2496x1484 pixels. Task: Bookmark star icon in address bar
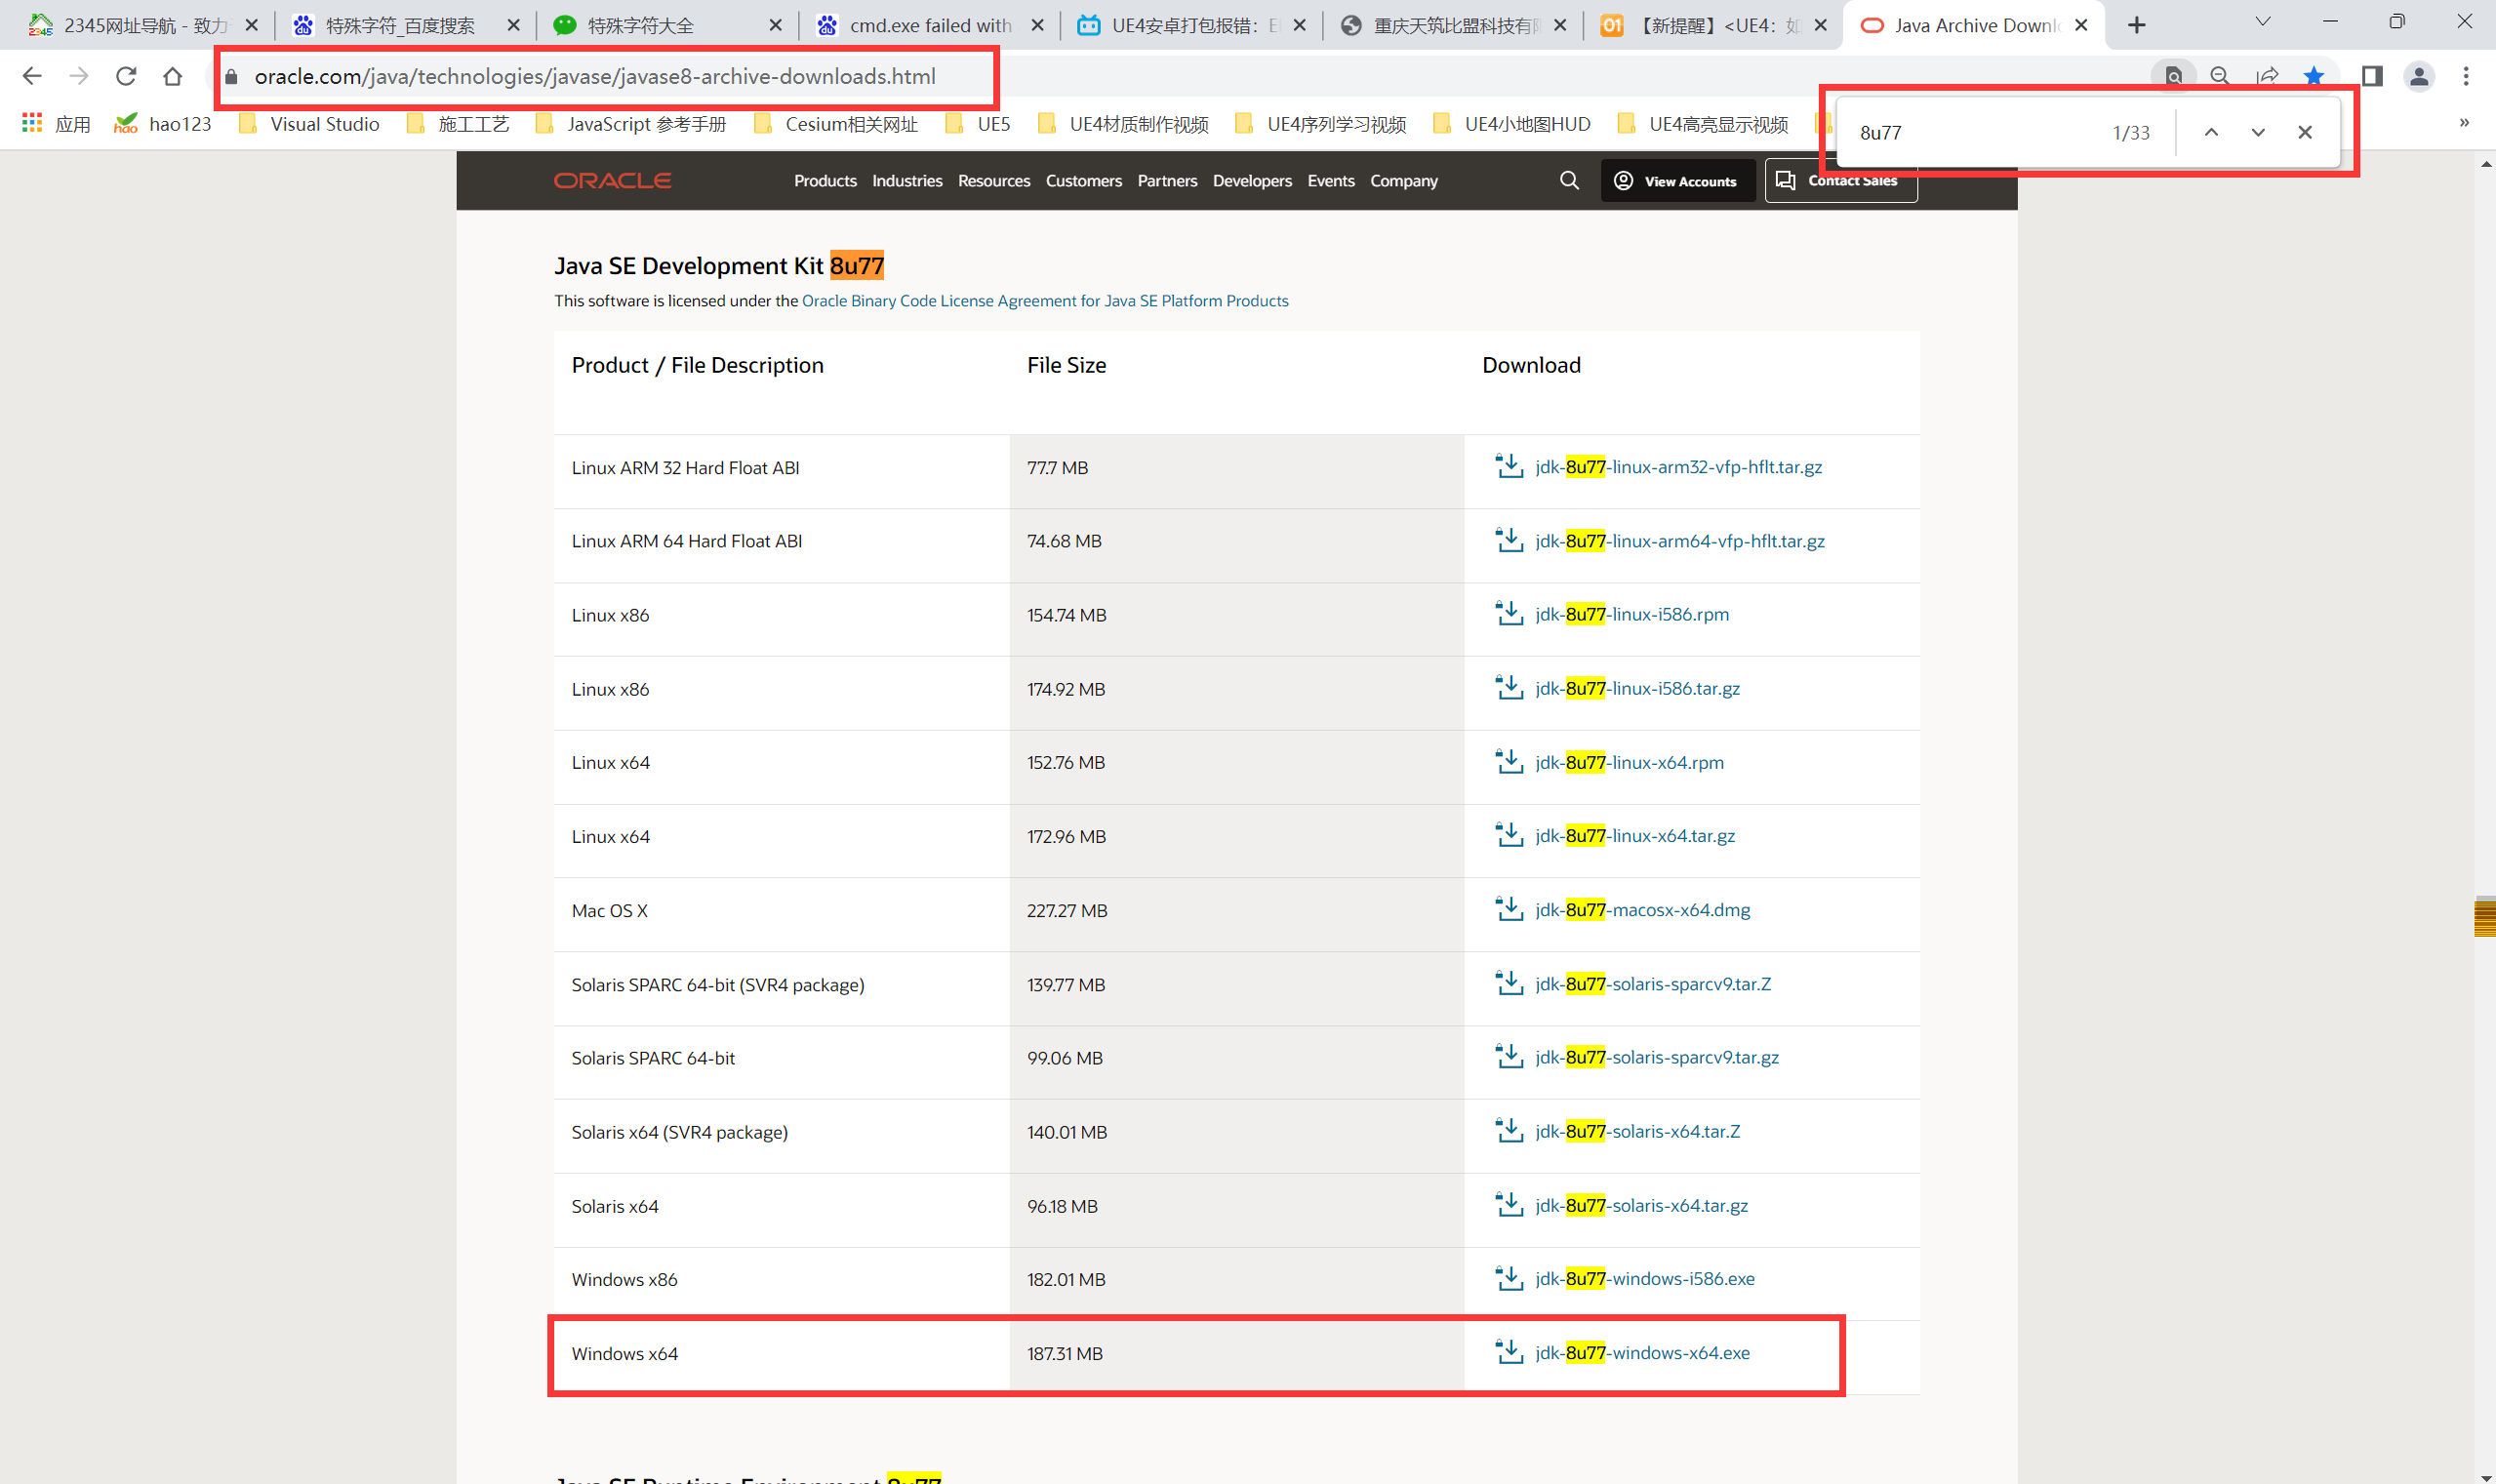pos(2314,76)
